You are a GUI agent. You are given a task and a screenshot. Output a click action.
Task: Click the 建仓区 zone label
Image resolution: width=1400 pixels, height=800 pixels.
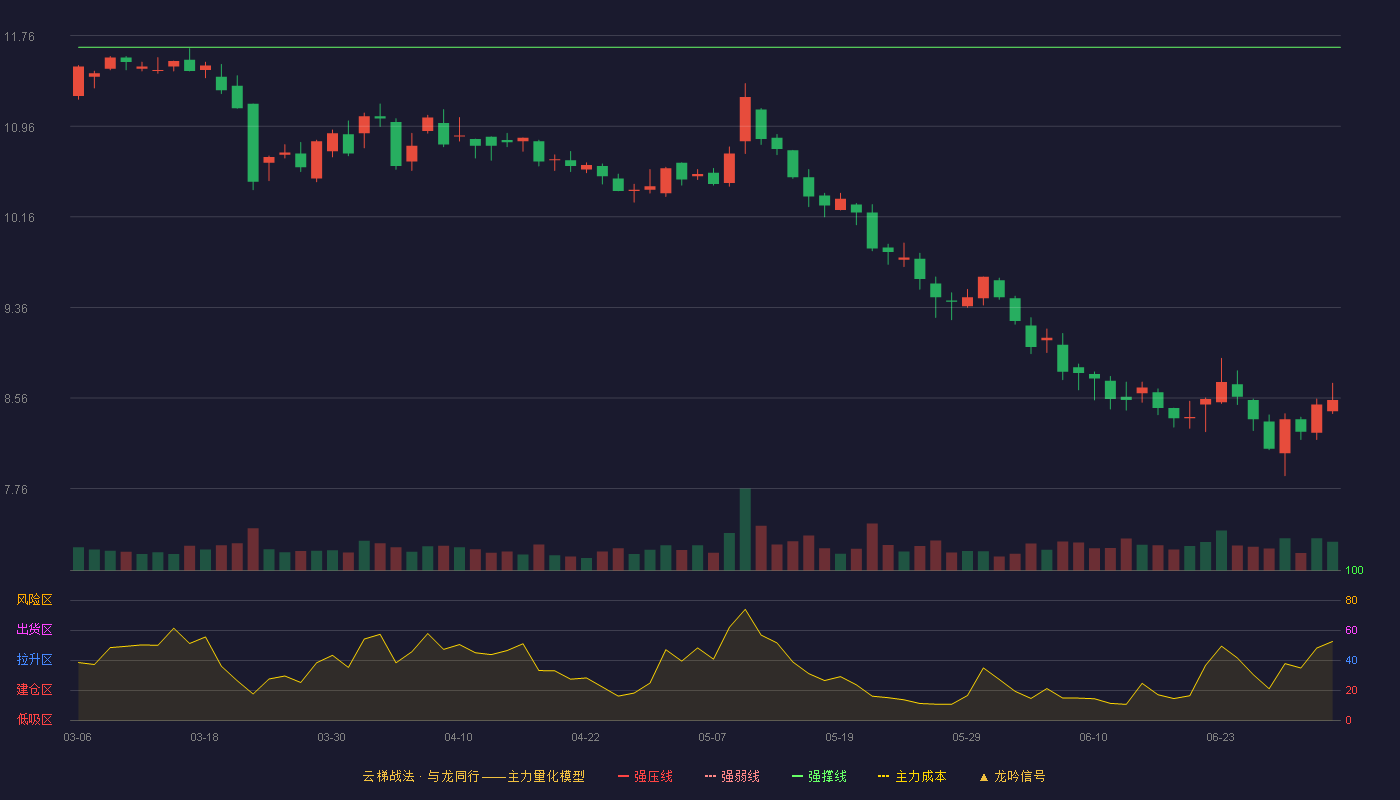(35, 690)
